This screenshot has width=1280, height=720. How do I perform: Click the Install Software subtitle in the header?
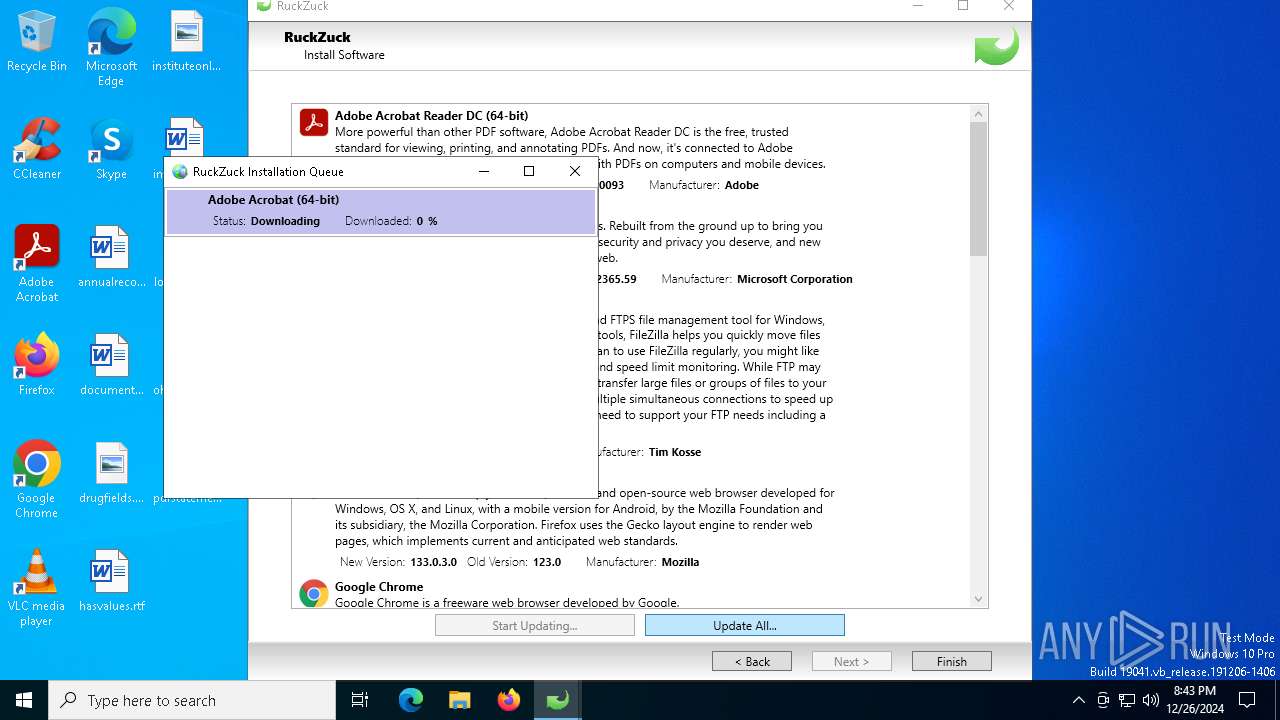(x=344, y=55)
